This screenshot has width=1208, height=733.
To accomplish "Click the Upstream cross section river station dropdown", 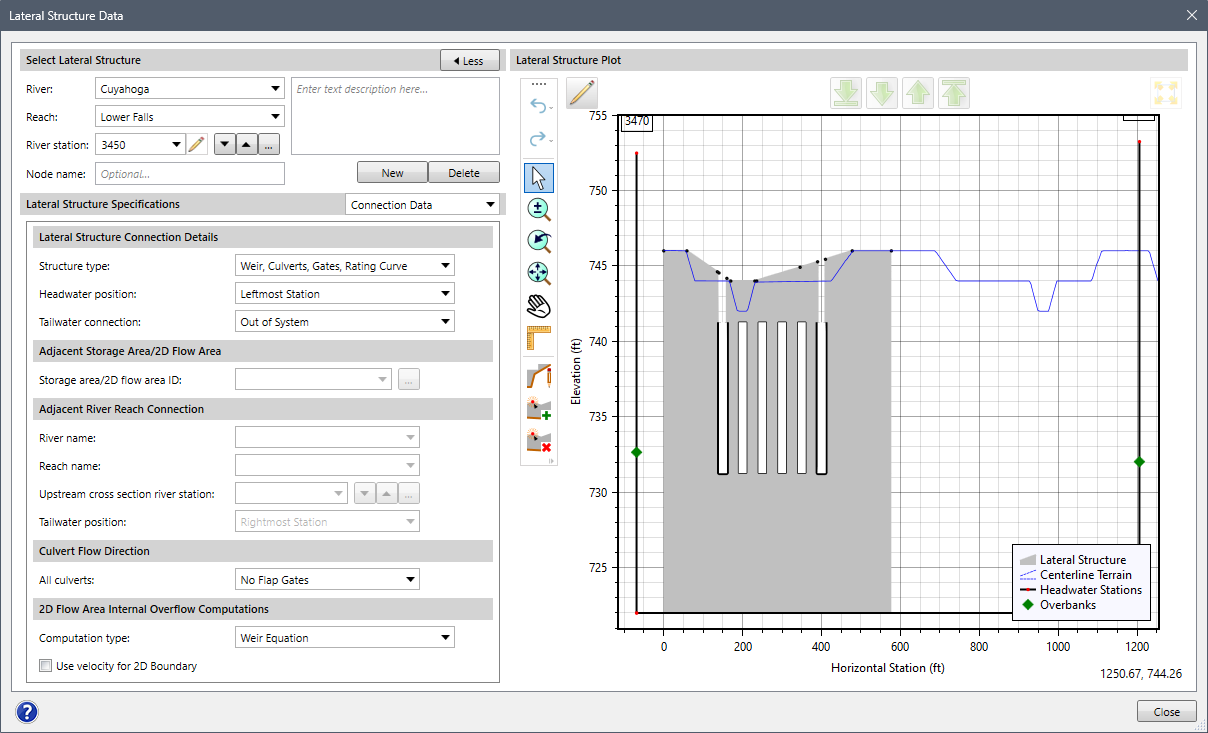I will 291,494.
